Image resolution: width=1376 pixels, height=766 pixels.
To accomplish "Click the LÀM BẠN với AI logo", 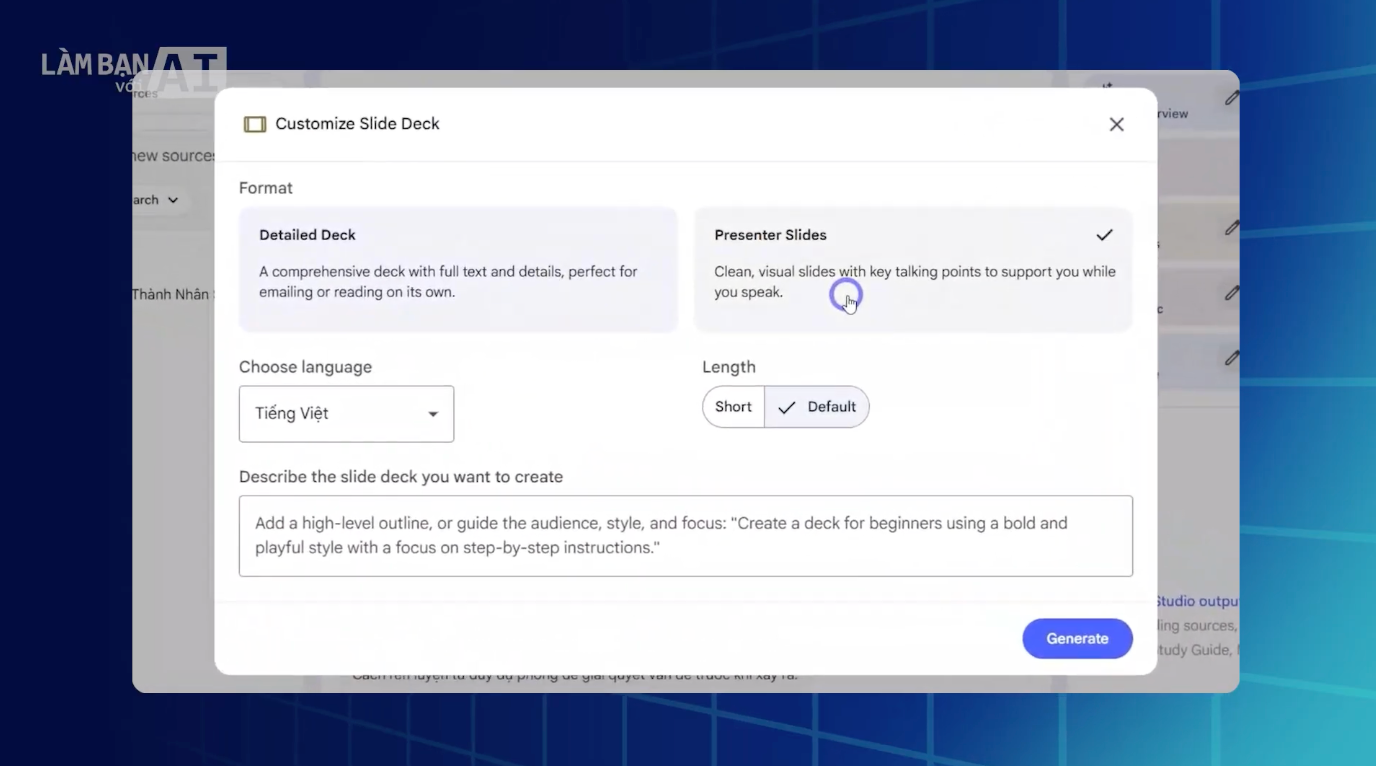I will coord(133,72).
